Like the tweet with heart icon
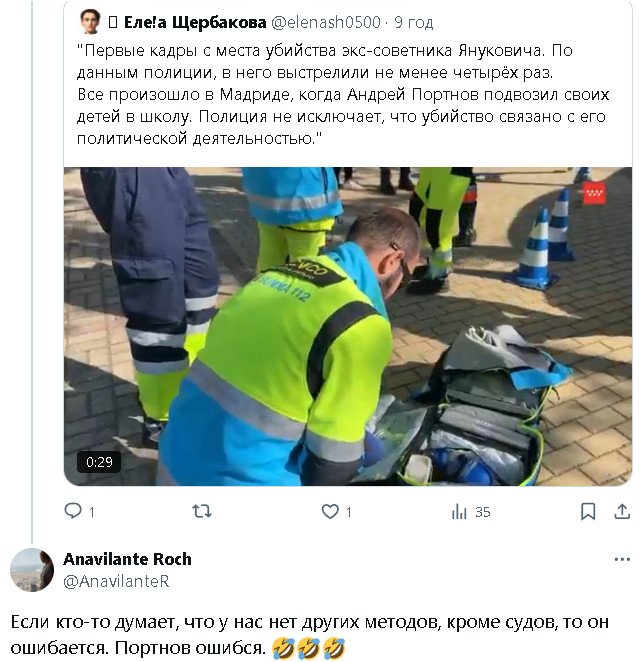This screenshot has width=640, height=662. 330,511
